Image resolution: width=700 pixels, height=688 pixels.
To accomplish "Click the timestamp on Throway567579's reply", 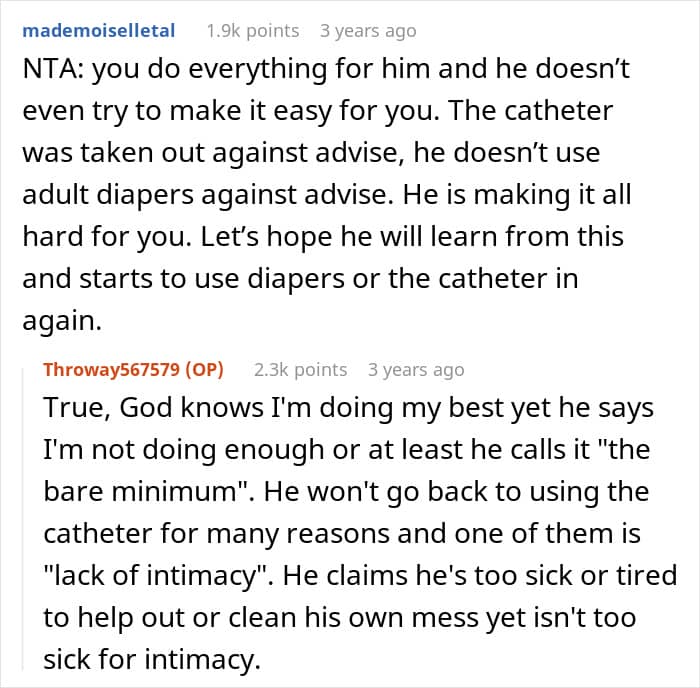I will (416, 369).
